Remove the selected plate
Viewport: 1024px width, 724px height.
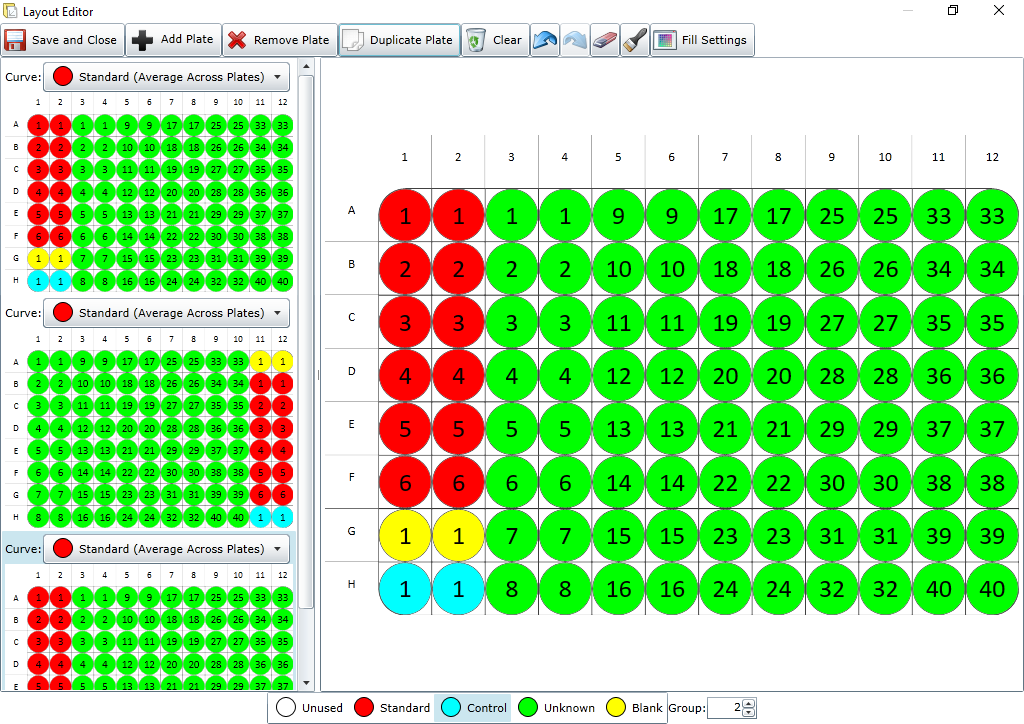click(279, 40)
